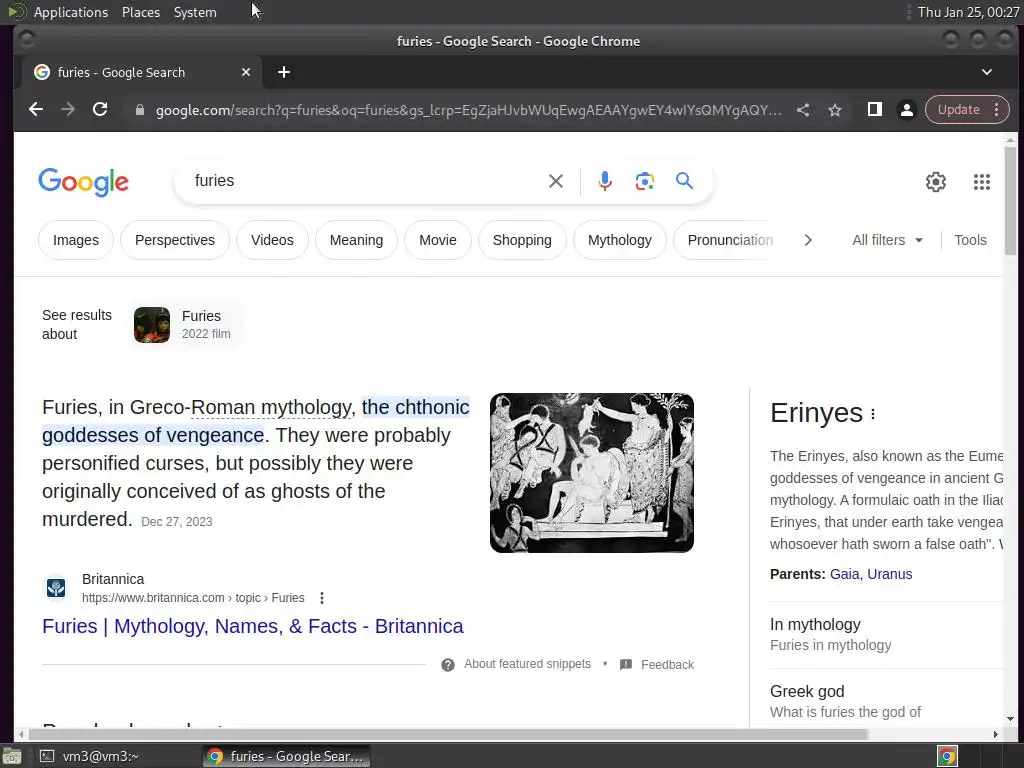This screenshot has height=768, width=1024.
Task: Open About featured snippets
Action: point(527,664)
